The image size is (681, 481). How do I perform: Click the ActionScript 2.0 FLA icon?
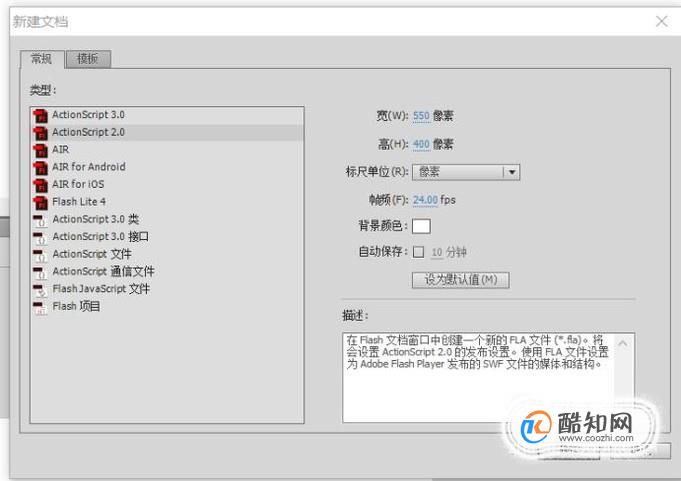(40, 133)
